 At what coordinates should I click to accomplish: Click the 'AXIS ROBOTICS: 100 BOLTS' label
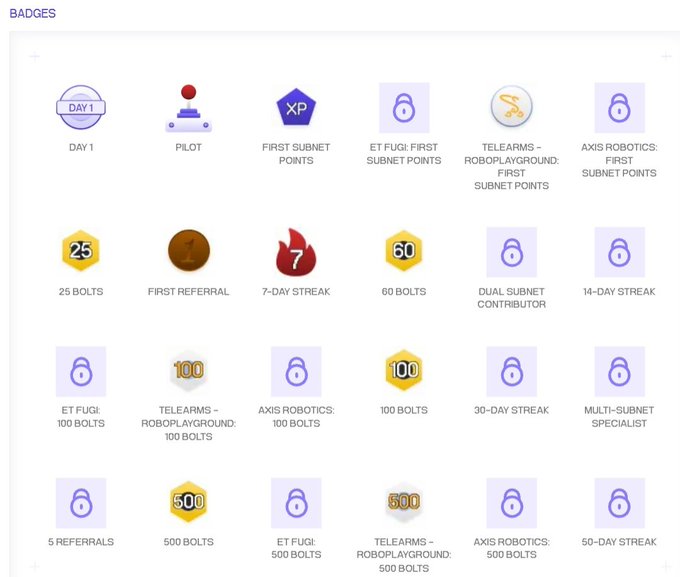[296, 416]
